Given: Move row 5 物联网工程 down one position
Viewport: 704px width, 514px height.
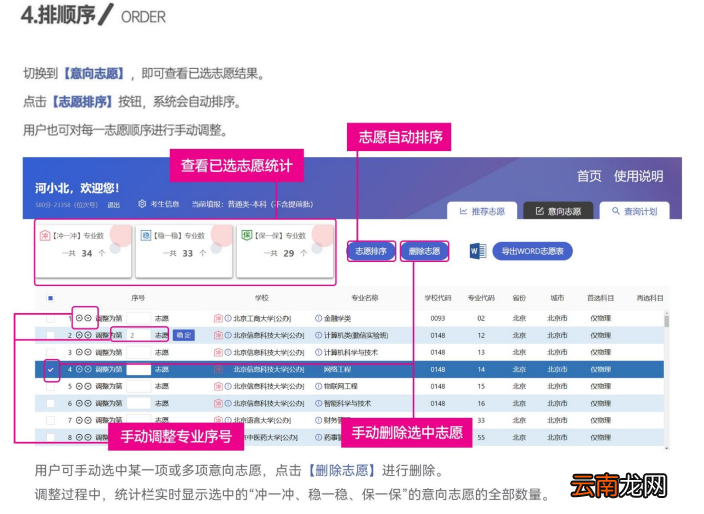Looking at the screenshot, I should (x=88, y=387).
